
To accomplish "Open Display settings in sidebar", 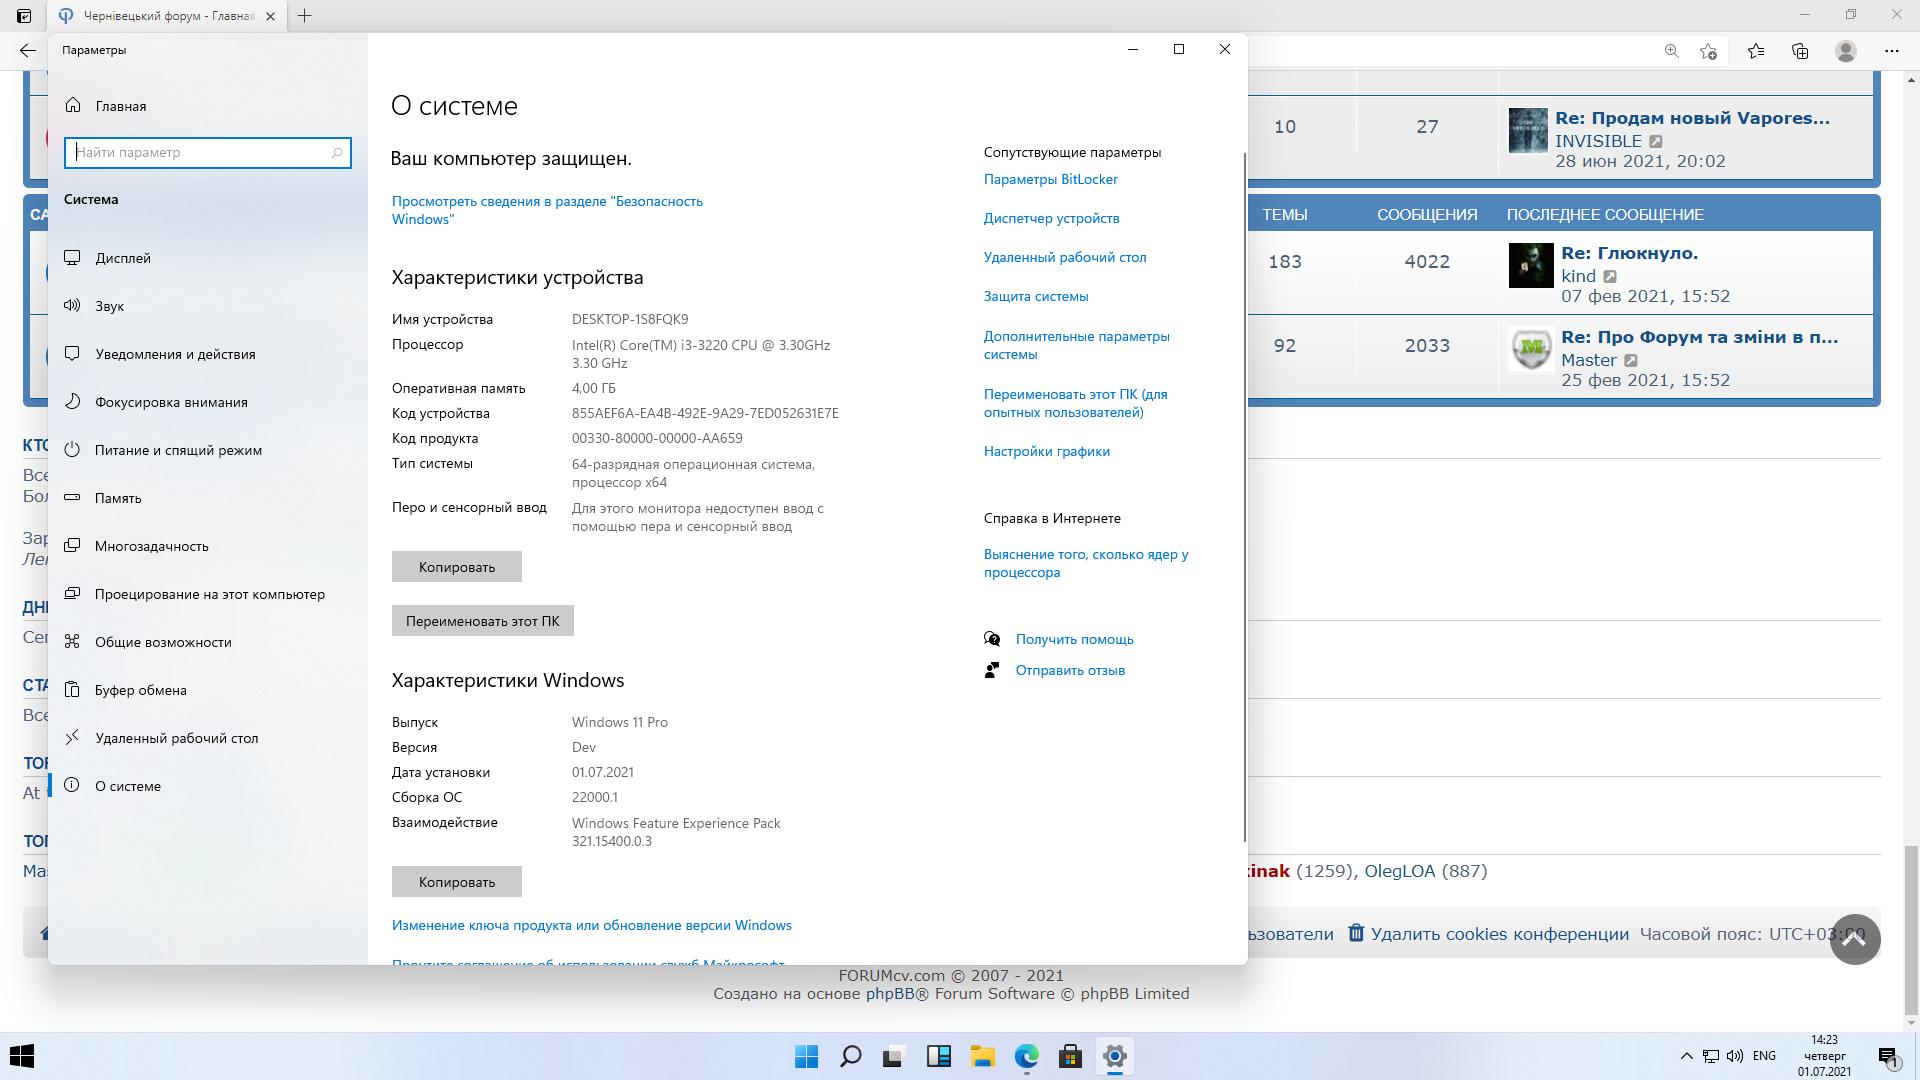I will point(122,258).
